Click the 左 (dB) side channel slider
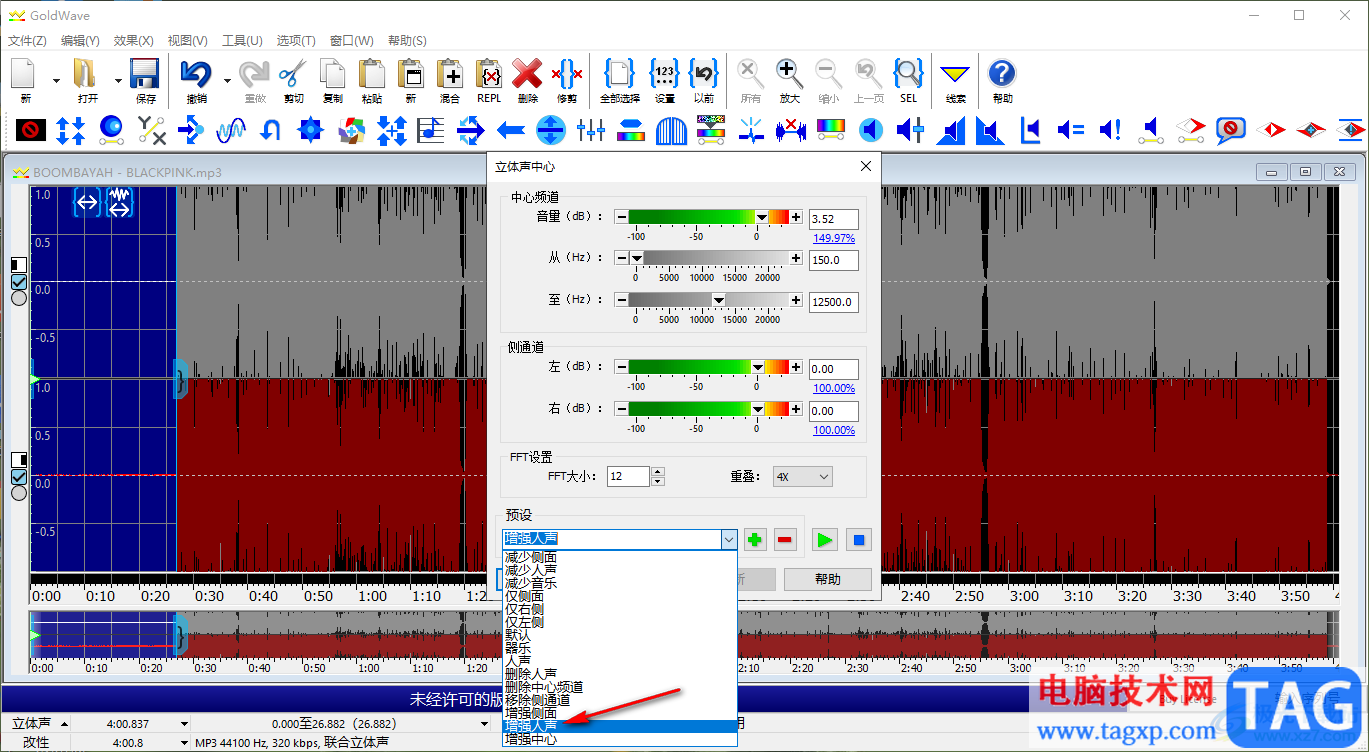The image size is (1369, 752). click(x=708, y=367)
